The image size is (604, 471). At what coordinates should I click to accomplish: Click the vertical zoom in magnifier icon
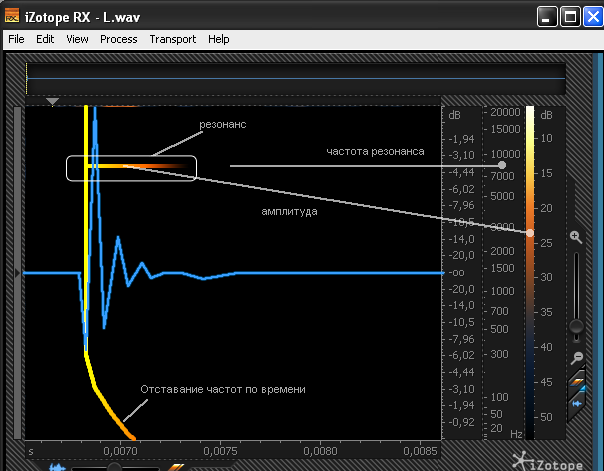(576, 237)
